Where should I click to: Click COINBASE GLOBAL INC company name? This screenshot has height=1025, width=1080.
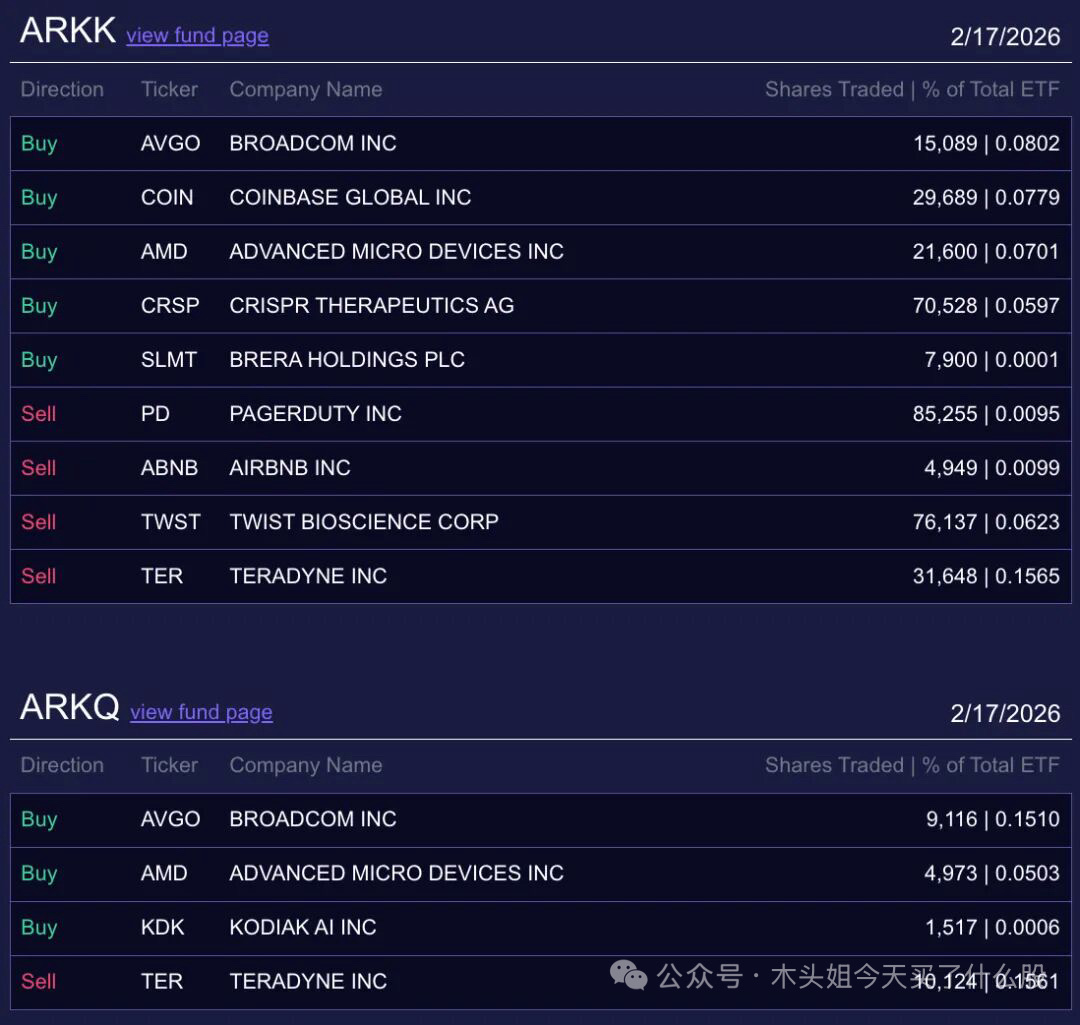click(x=350, y=197)
